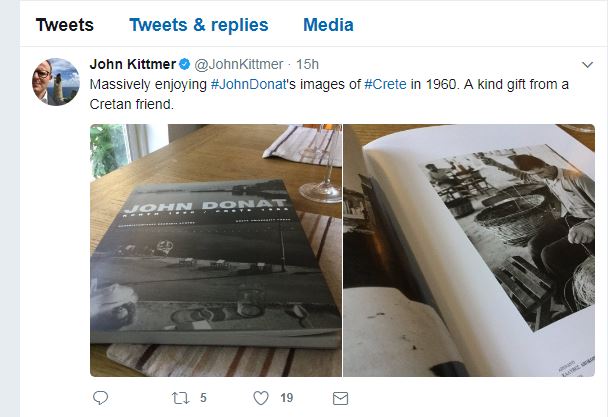
Task: Switch to the Tweets tab
Action: click(x=65, y=25)
